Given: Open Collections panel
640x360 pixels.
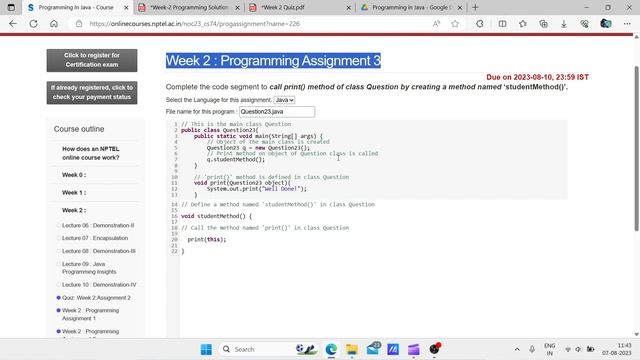Looking at the screenshot, I should [543, 24].
